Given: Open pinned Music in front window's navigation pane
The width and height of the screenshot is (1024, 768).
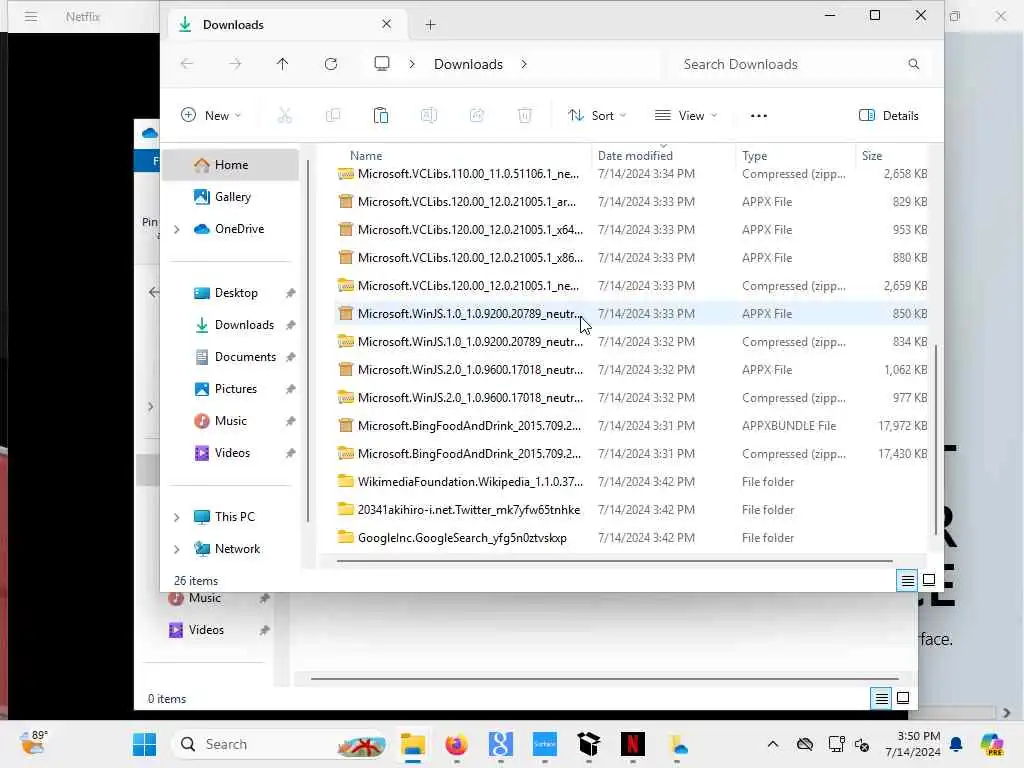Looking at the screenshot, I should pos(231,421).
